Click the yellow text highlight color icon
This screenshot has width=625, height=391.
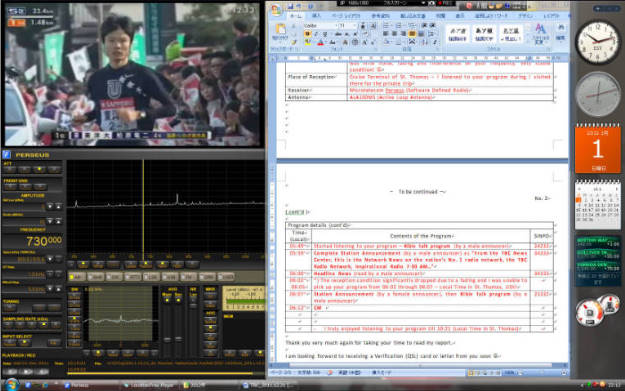[308, 42]
